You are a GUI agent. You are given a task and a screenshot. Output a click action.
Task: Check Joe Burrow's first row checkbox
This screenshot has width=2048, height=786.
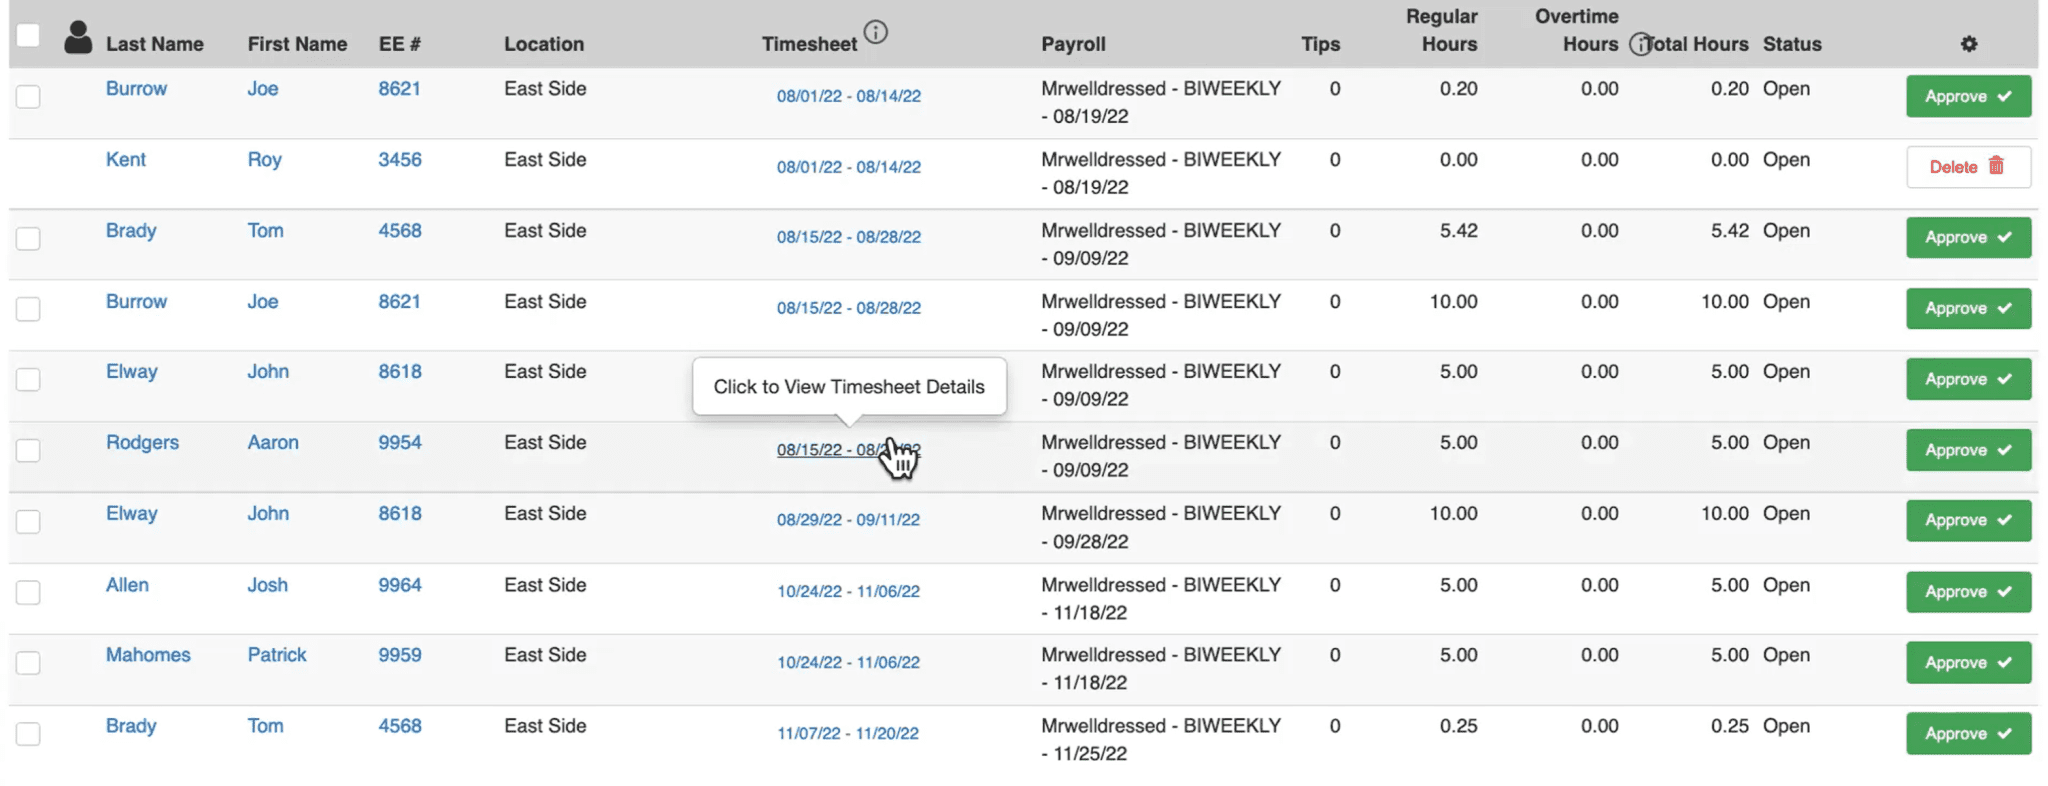(29, 96)
